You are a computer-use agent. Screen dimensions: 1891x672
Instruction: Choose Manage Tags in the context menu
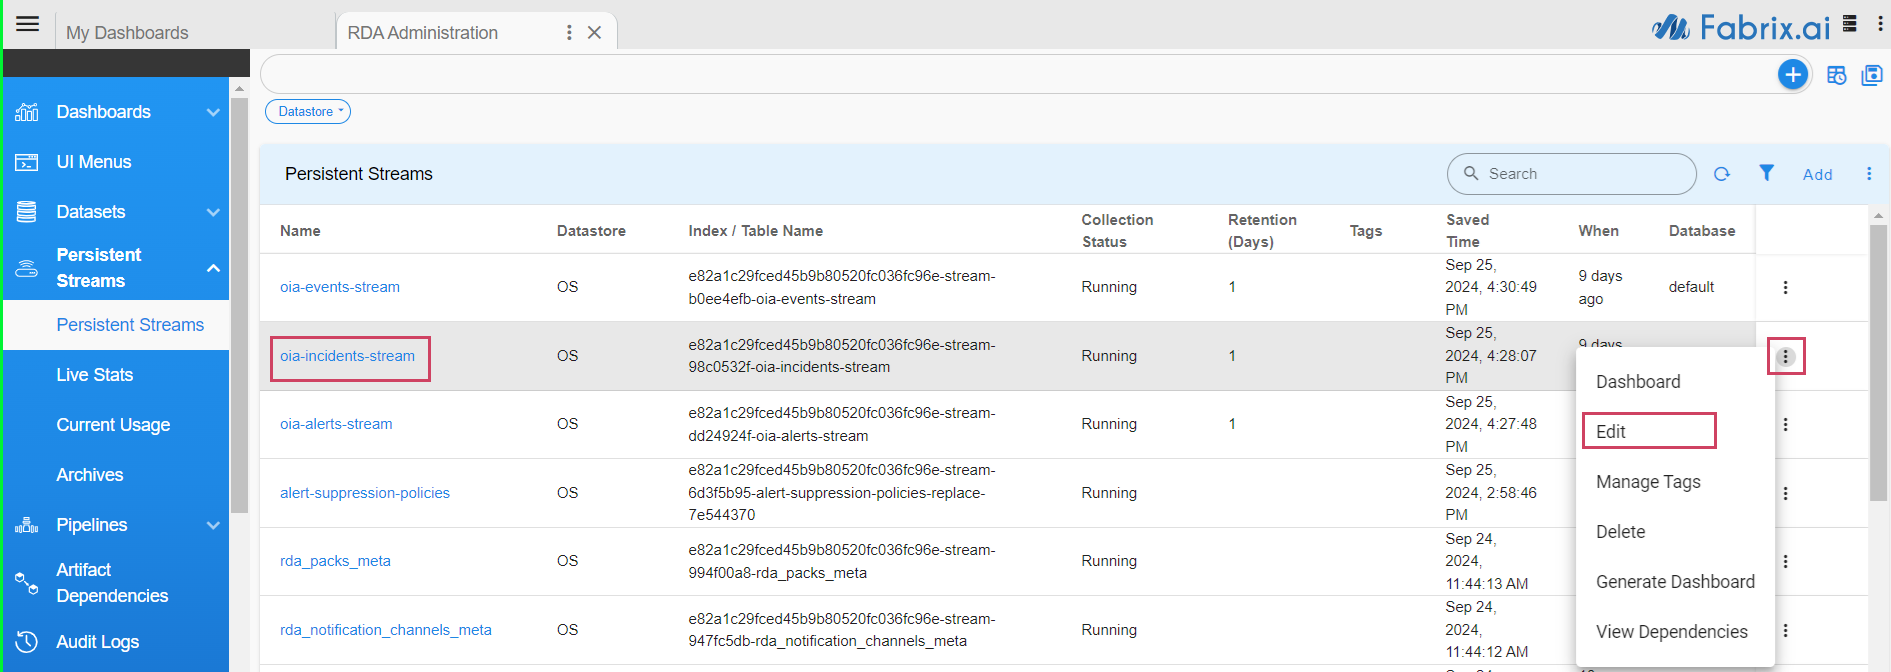(1647, 482)
